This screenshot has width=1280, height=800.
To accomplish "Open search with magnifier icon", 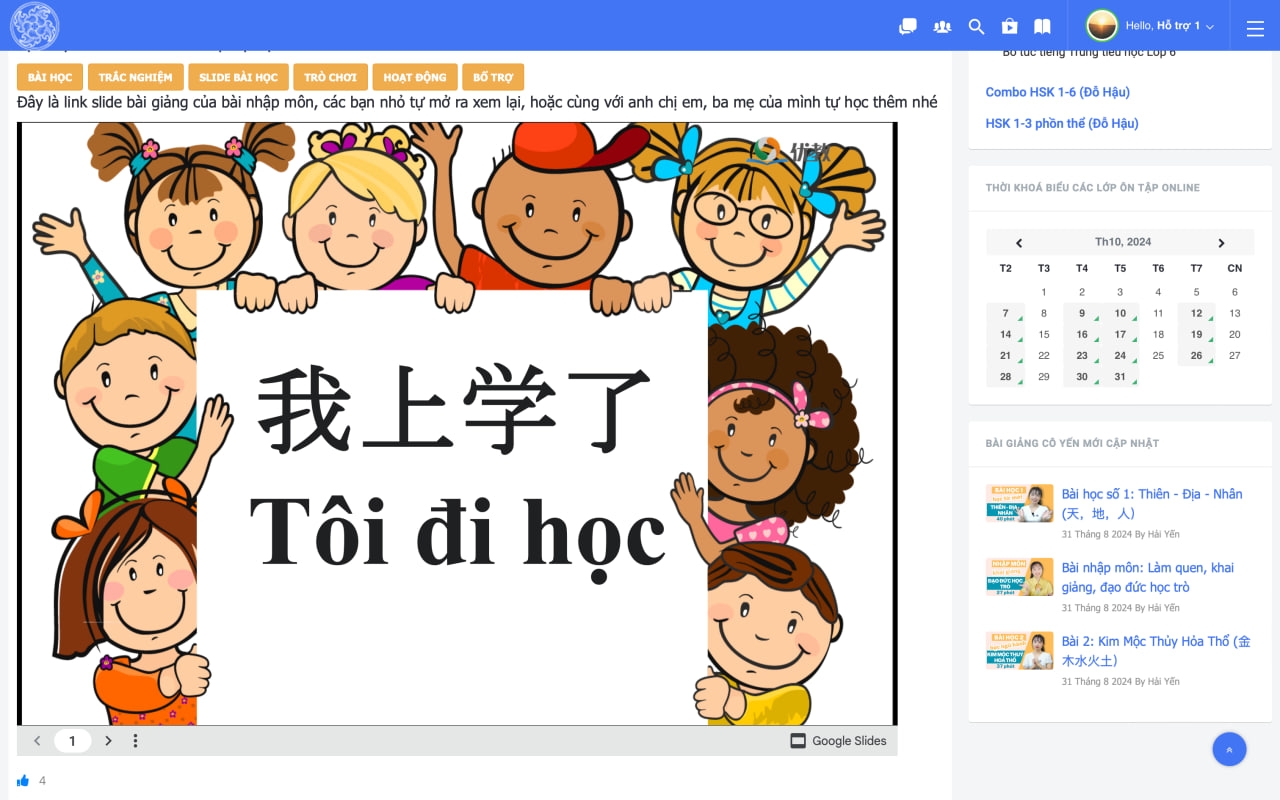I will pos(977,27).
